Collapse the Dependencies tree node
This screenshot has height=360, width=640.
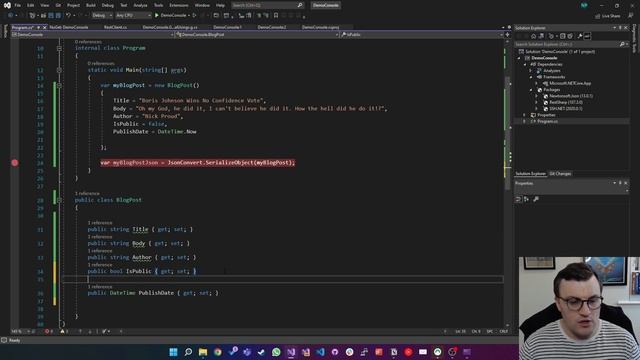click(525, 64)
